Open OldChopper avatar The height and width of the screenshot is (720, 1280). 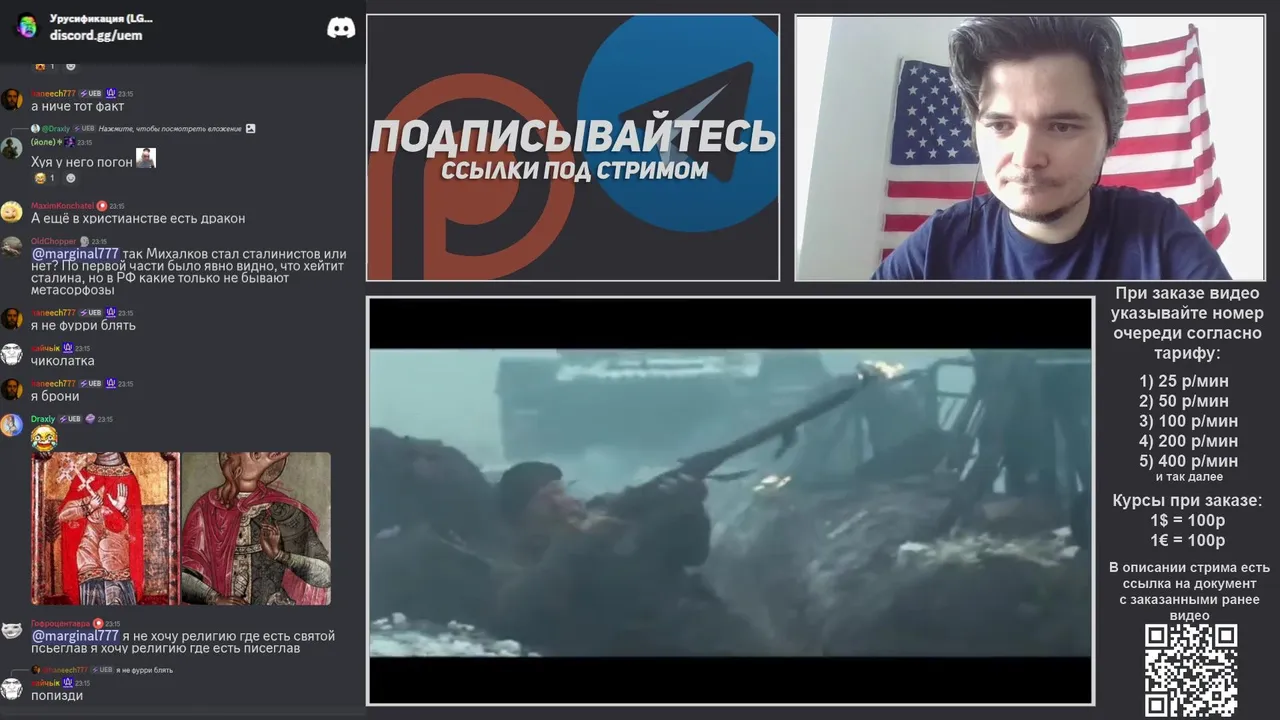pos(11,247)
